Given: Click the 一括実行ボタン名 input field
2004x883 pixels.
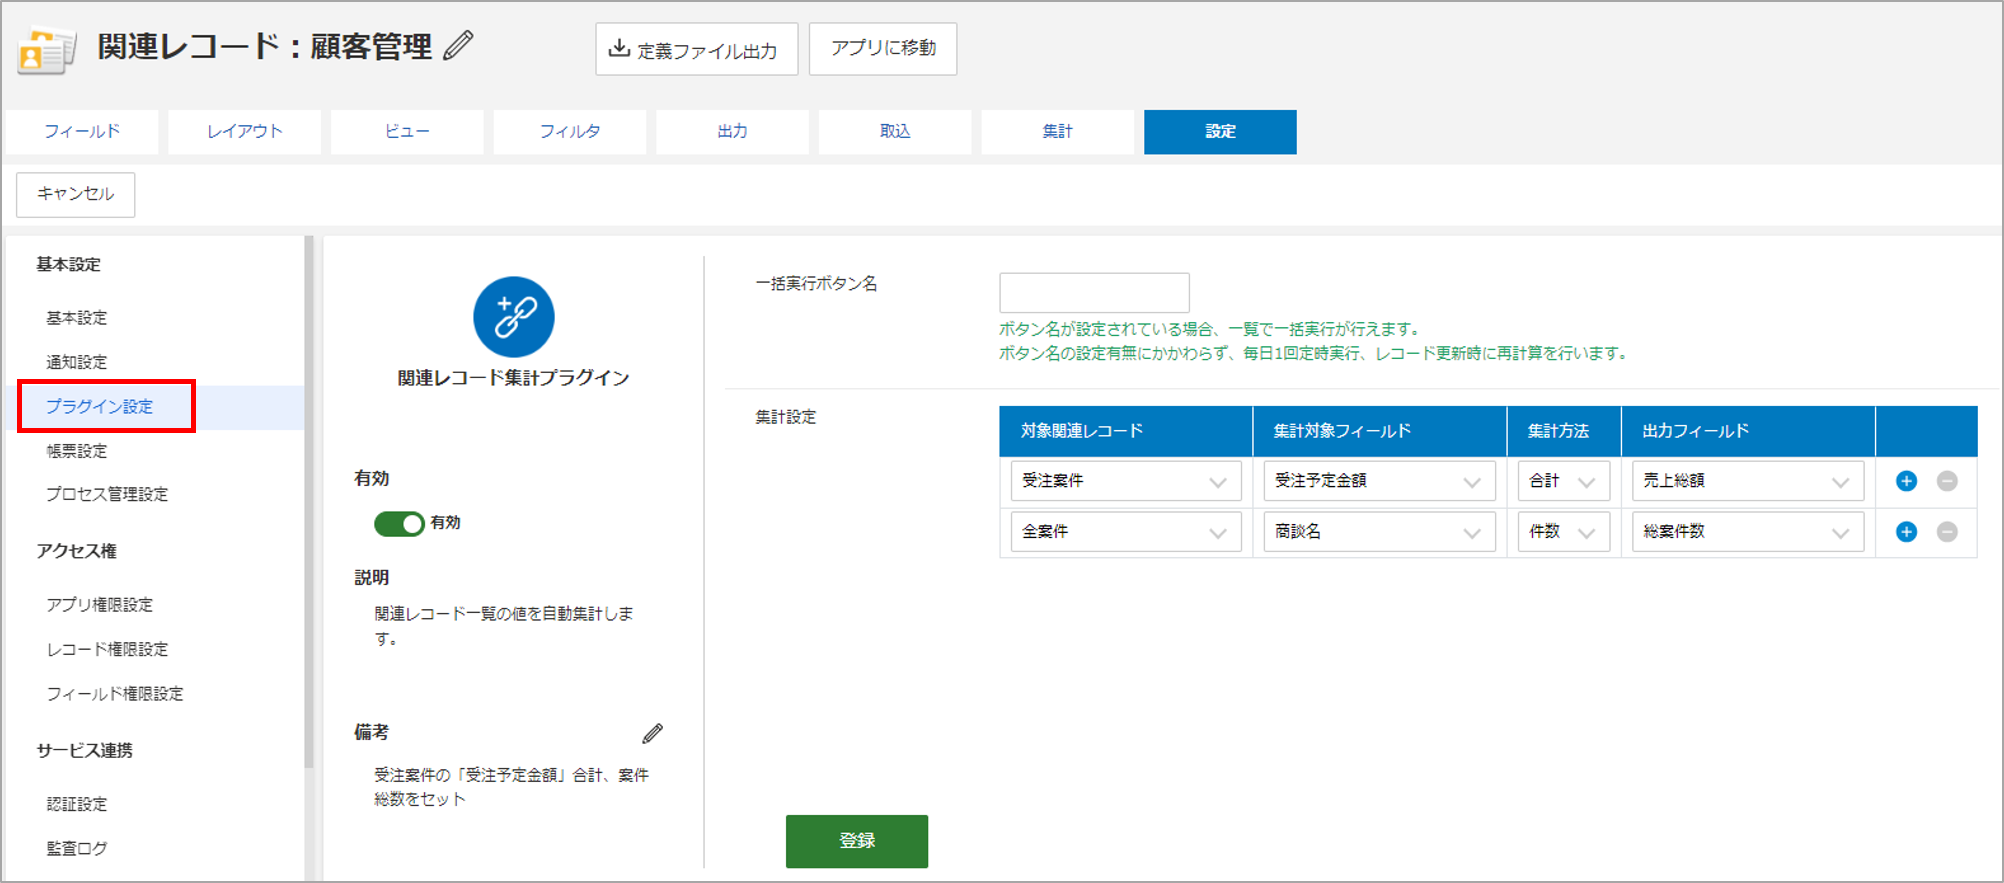Looking at the screenshot, I should [x=1094, y=293].
